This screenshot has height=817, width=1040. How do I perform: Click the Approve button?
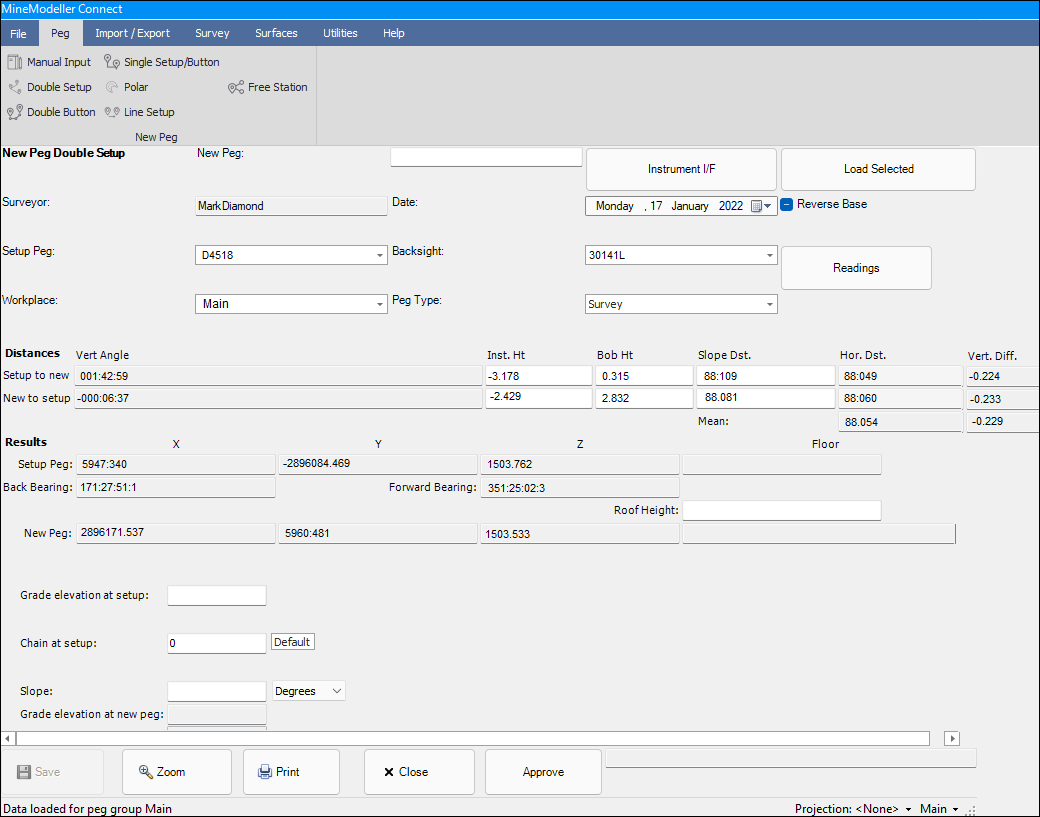tap(543, 772)
